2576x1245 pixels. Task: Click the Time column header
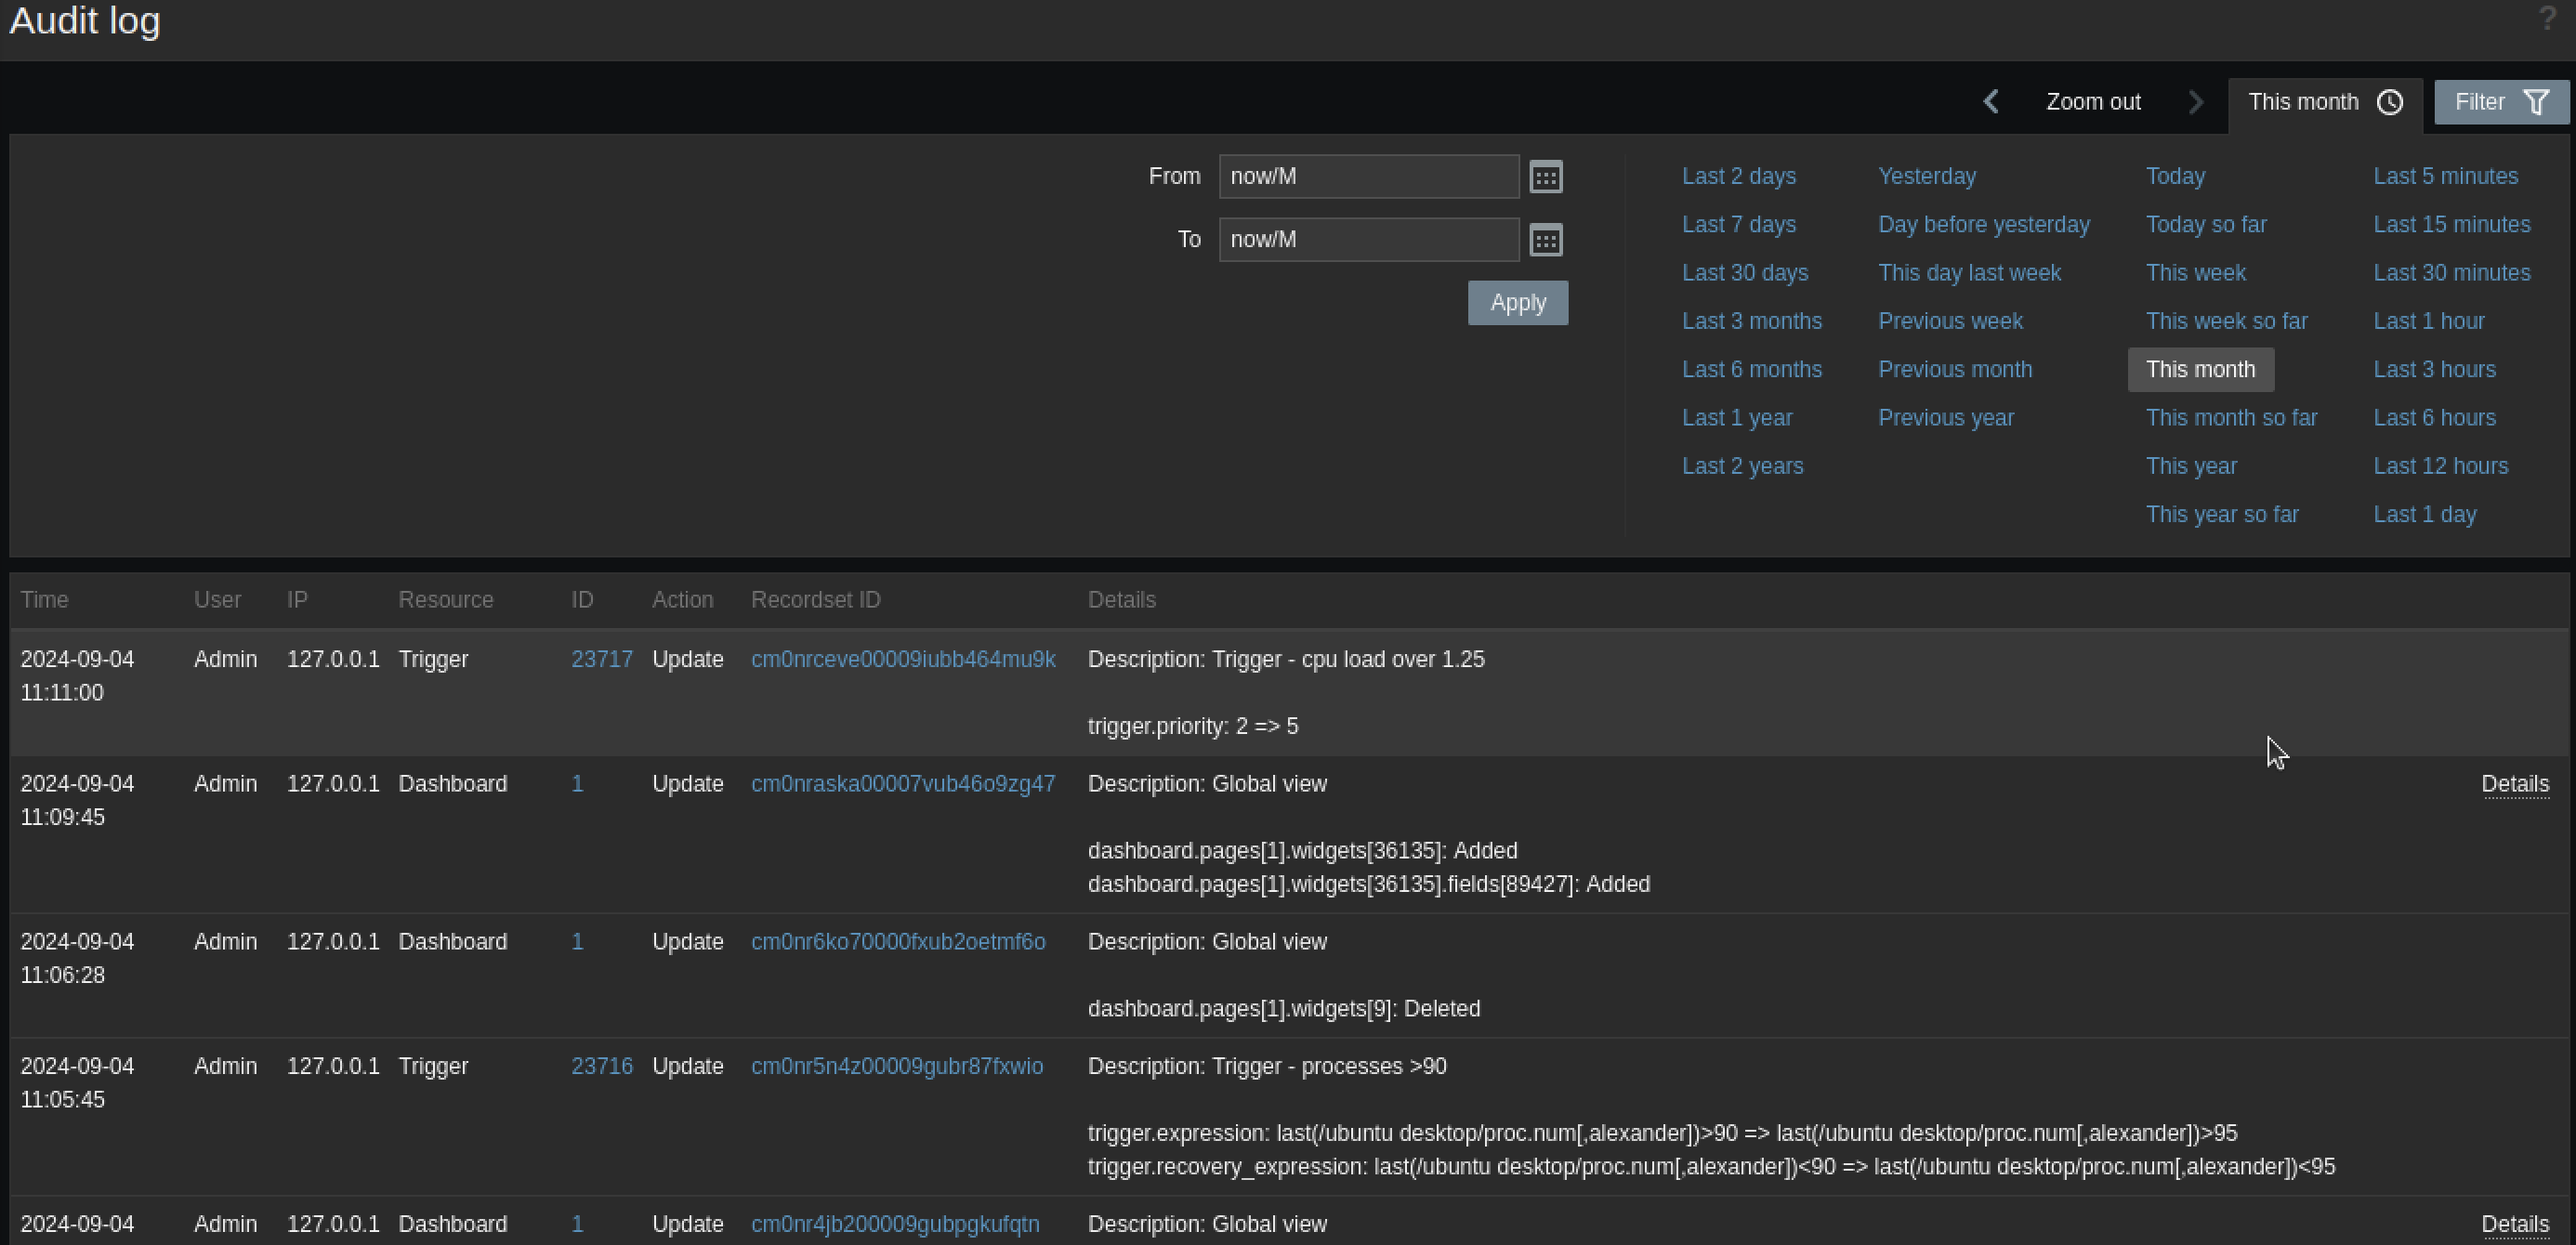pos(44,600)
